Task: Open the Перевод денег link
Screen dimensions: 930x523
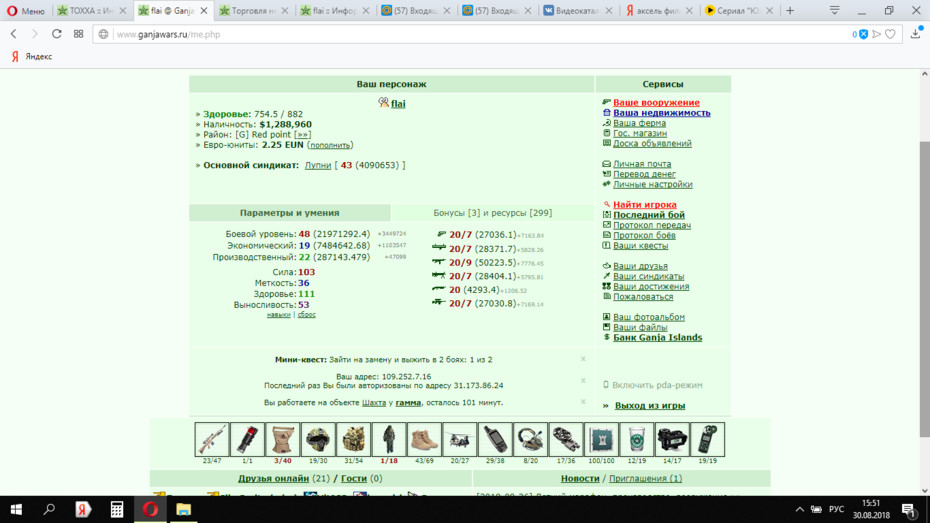Action: [x=644, y=174]
